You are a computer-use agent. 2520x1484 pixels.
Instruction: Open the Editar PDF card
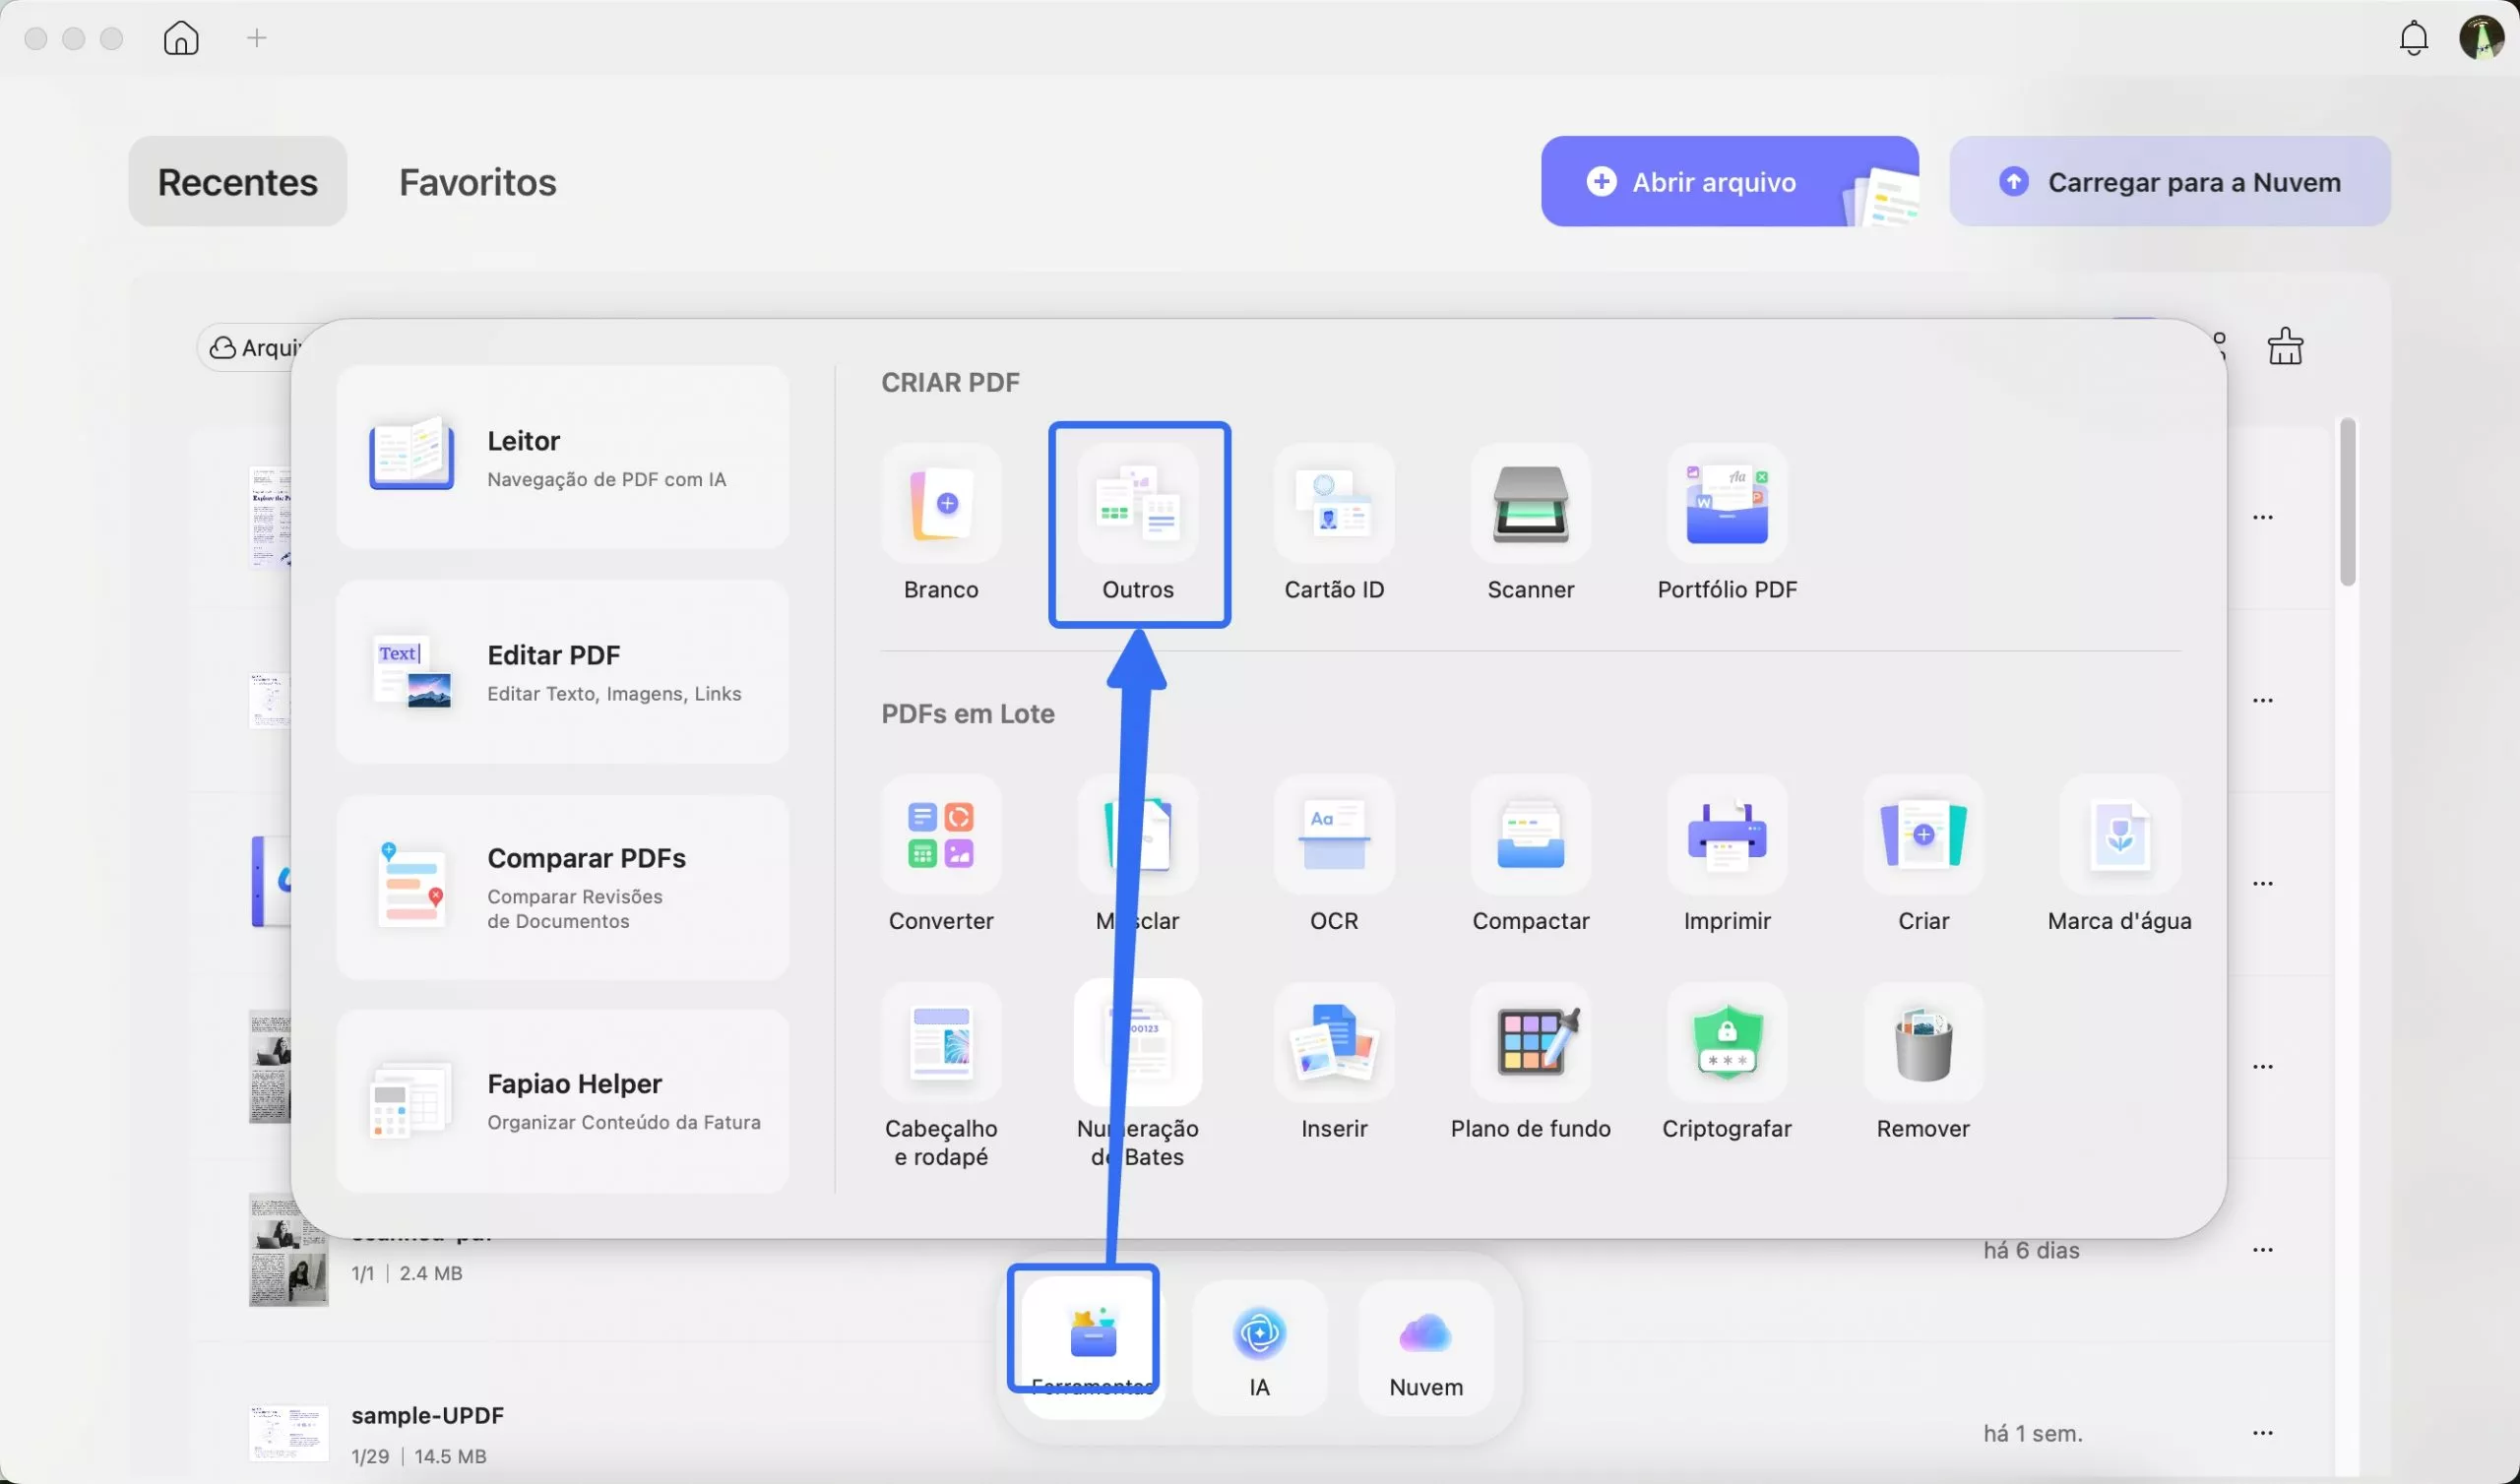click(x=562, y=672)
